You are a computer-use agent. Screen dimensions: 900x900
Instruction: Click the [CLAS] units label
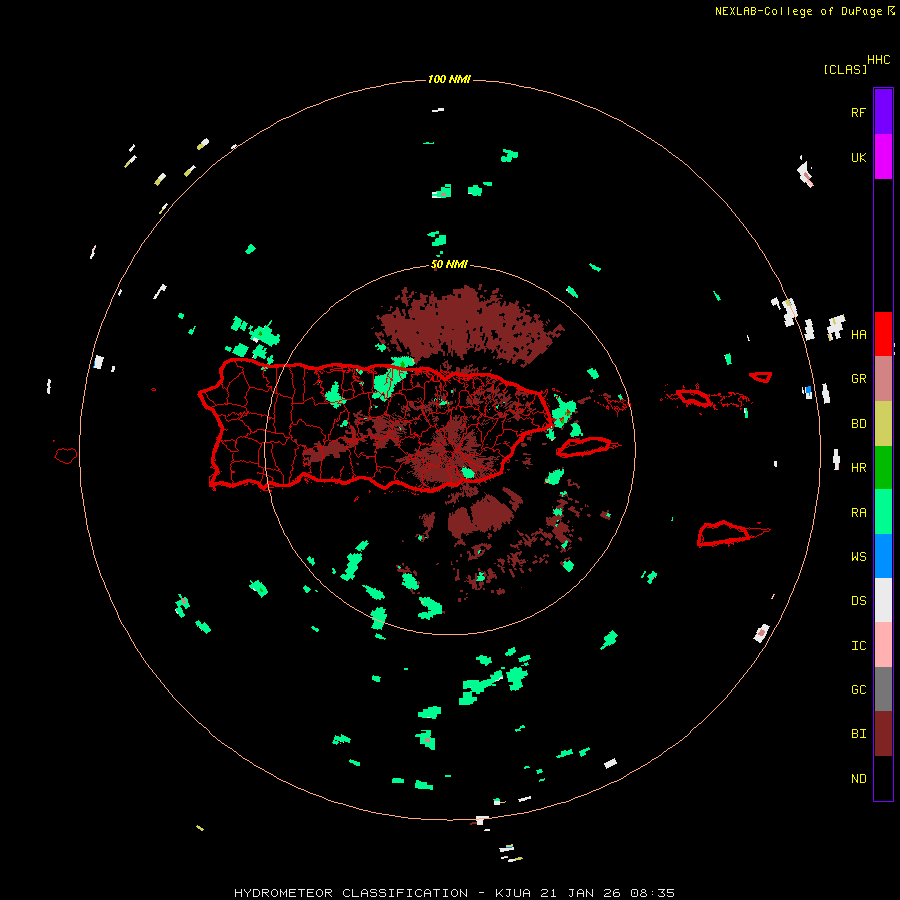tap(845, 70)
